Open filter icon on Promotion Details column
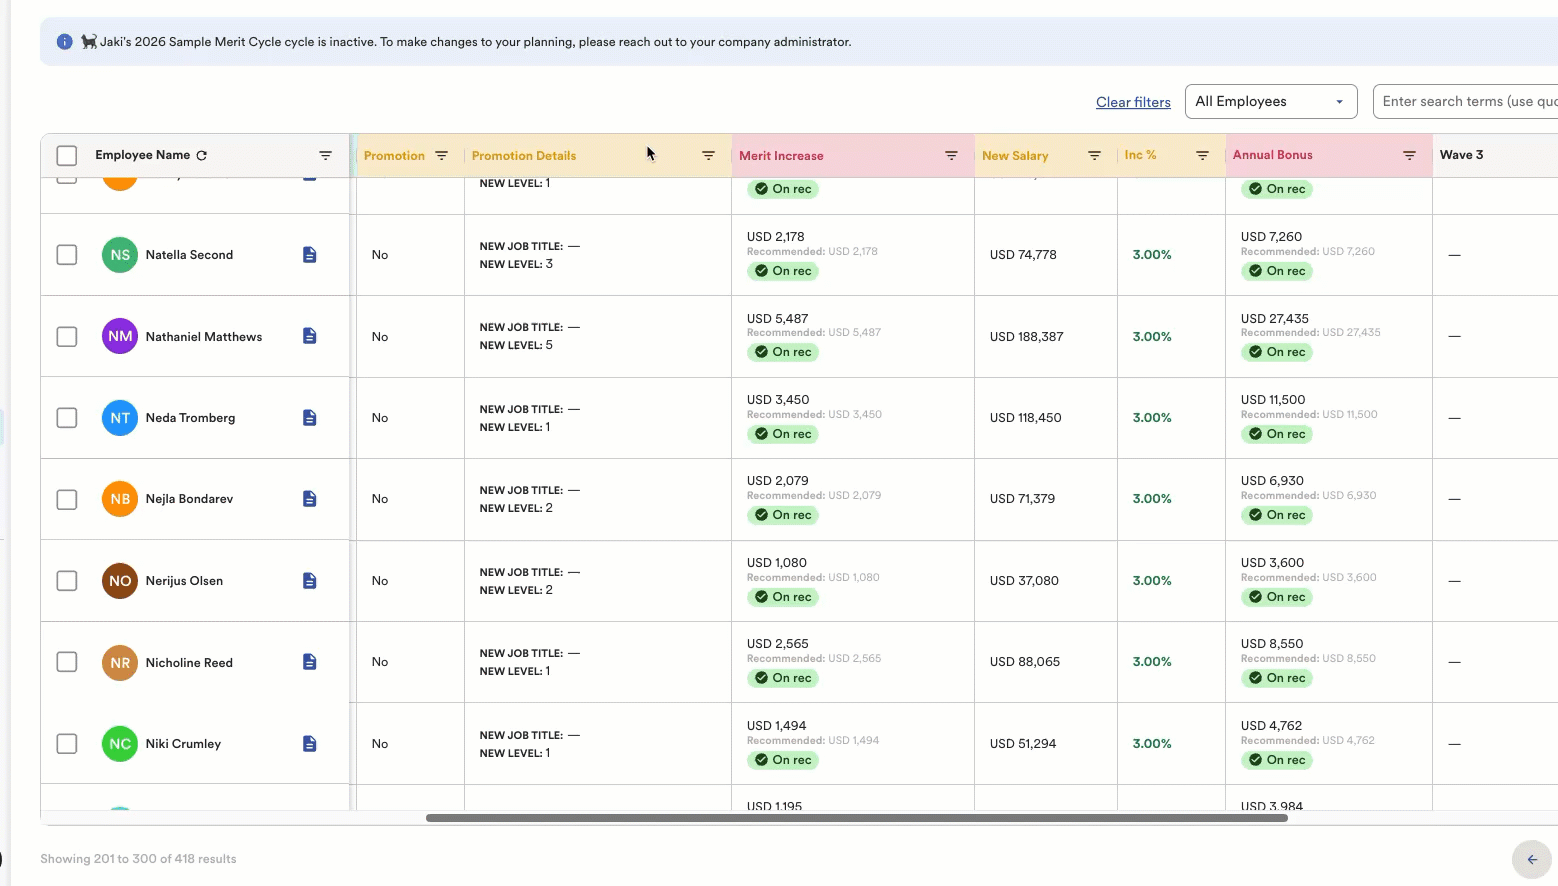Image resolution: width=1558 pixels, height=886 pixels. pyautogui.click(x=708, y=156)
